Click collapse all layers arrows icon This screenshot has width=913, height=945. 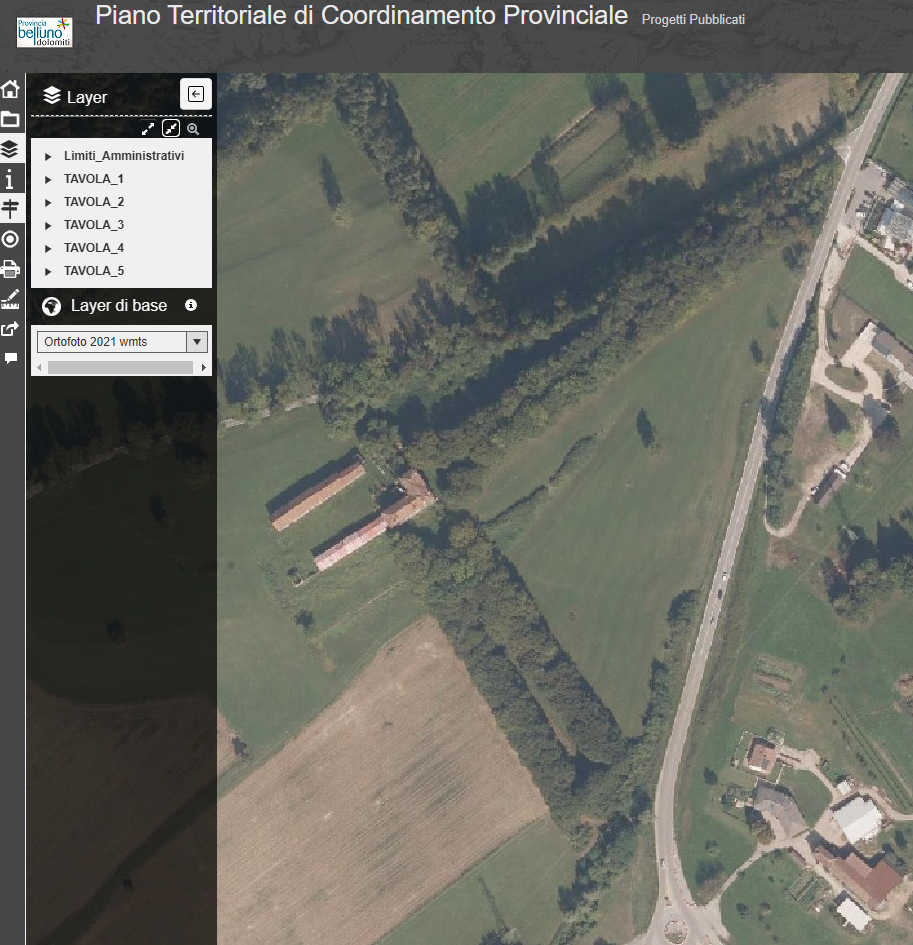(x=171, y=128)
